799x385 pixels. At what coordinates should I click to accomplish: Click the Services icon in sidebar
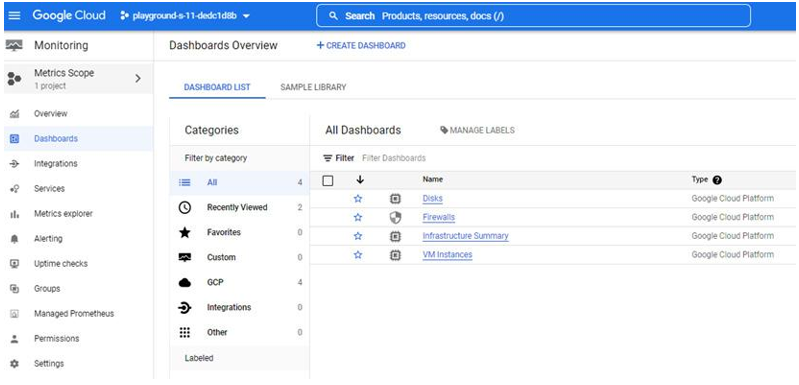[x=14, y=188]
